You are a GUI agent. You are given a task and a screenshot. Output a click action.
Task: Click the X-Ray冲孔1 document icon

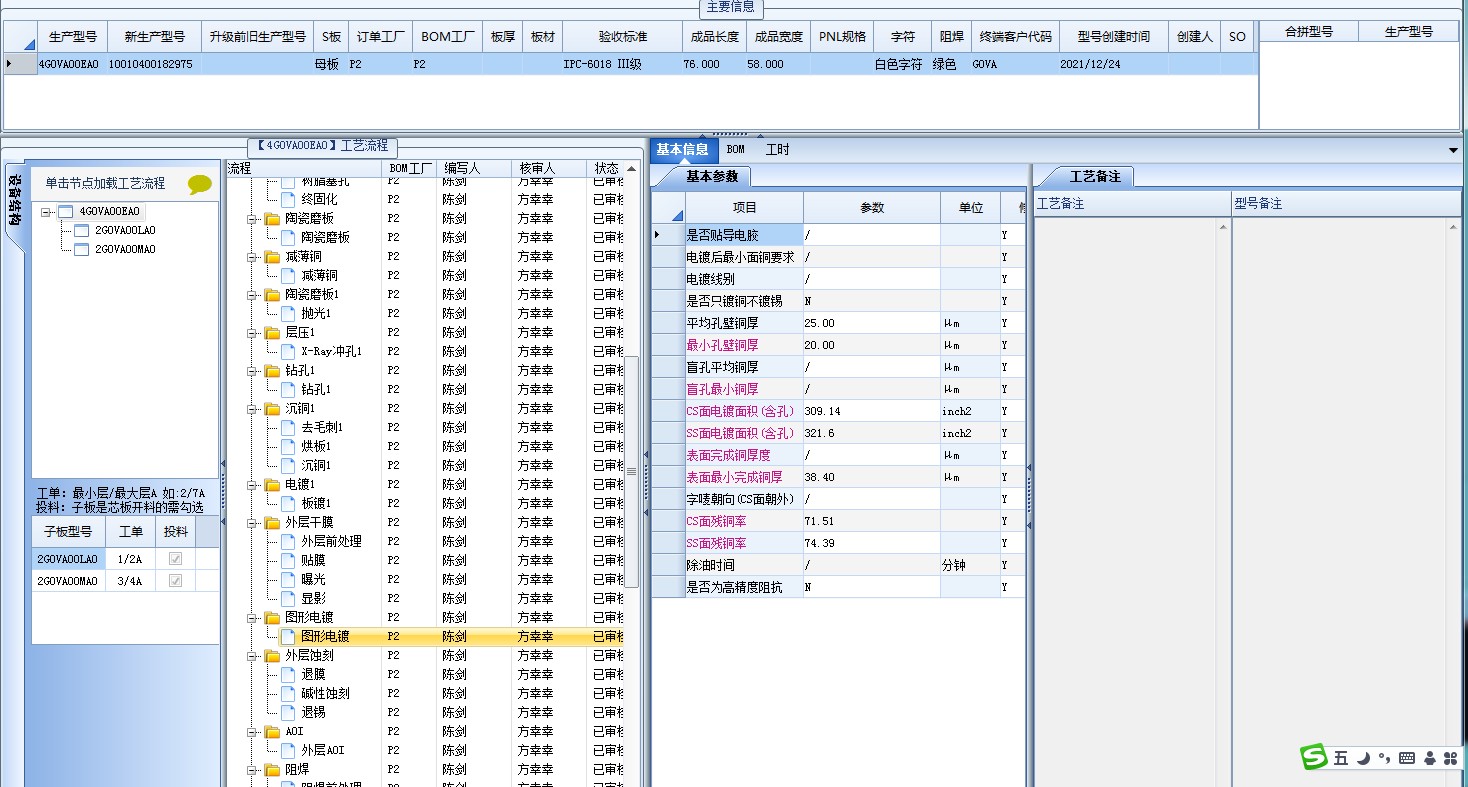click(x=289, y=352)
